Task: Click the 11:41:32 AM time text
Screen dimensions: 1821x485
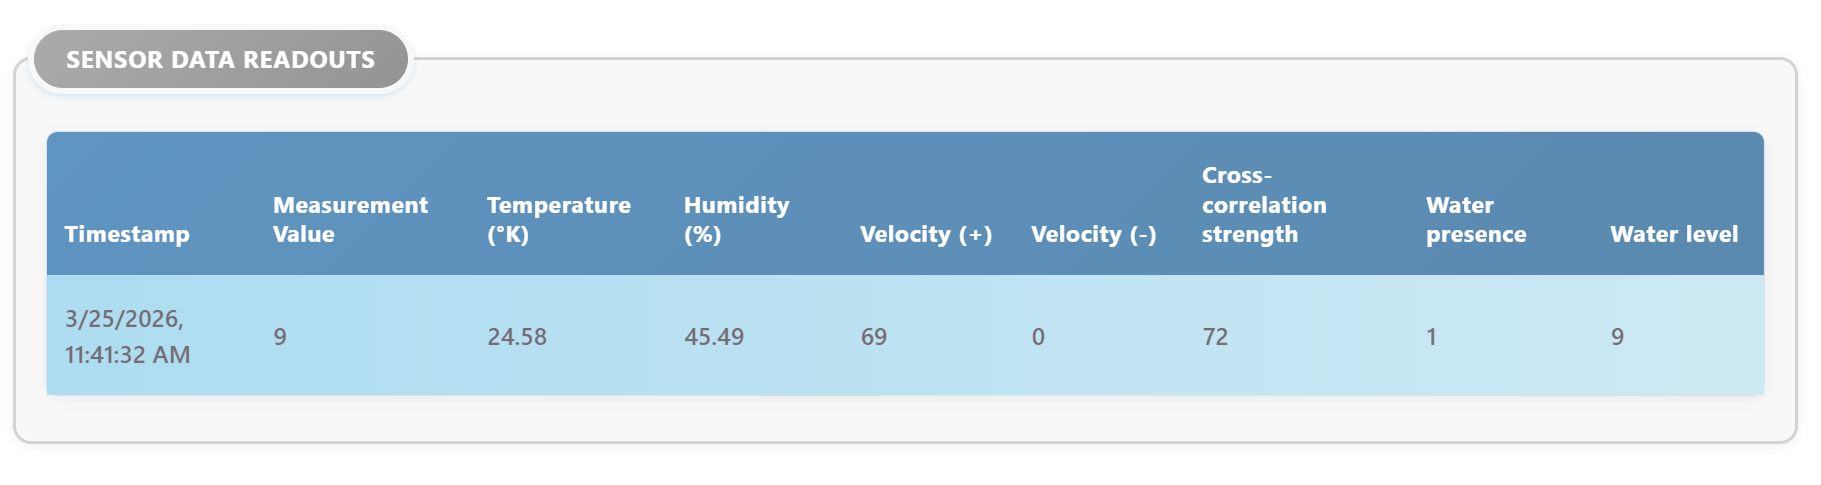Action: click(x=127, y=355)
